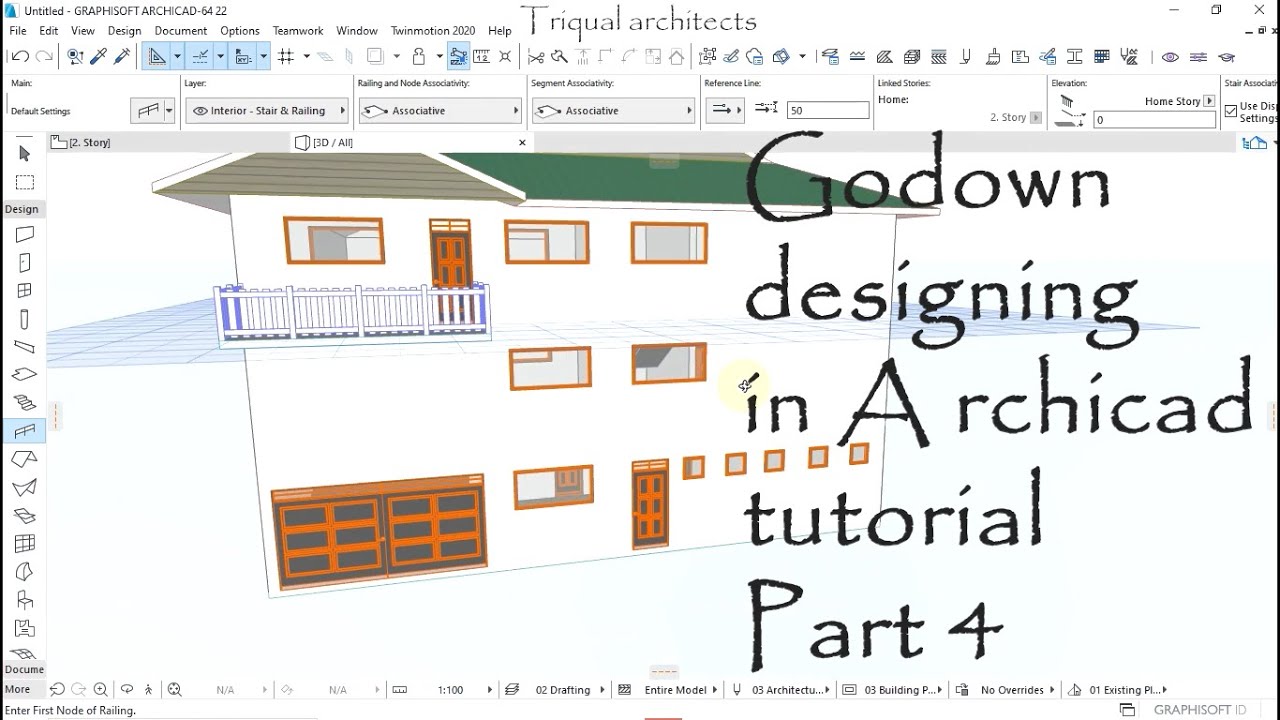This screenshot has width=1280, height=720.
Task: Click the Measure ruler icon in the toolbar
Action: point(480,57)
